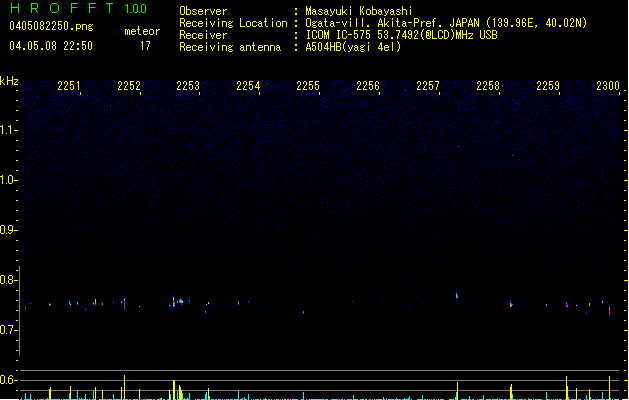Image resolution: width=629 pixels, height=400 pixels.
Task: Click the 0.8 kHz frequency label
Action: pyautogui.click(x=8, y=280)
